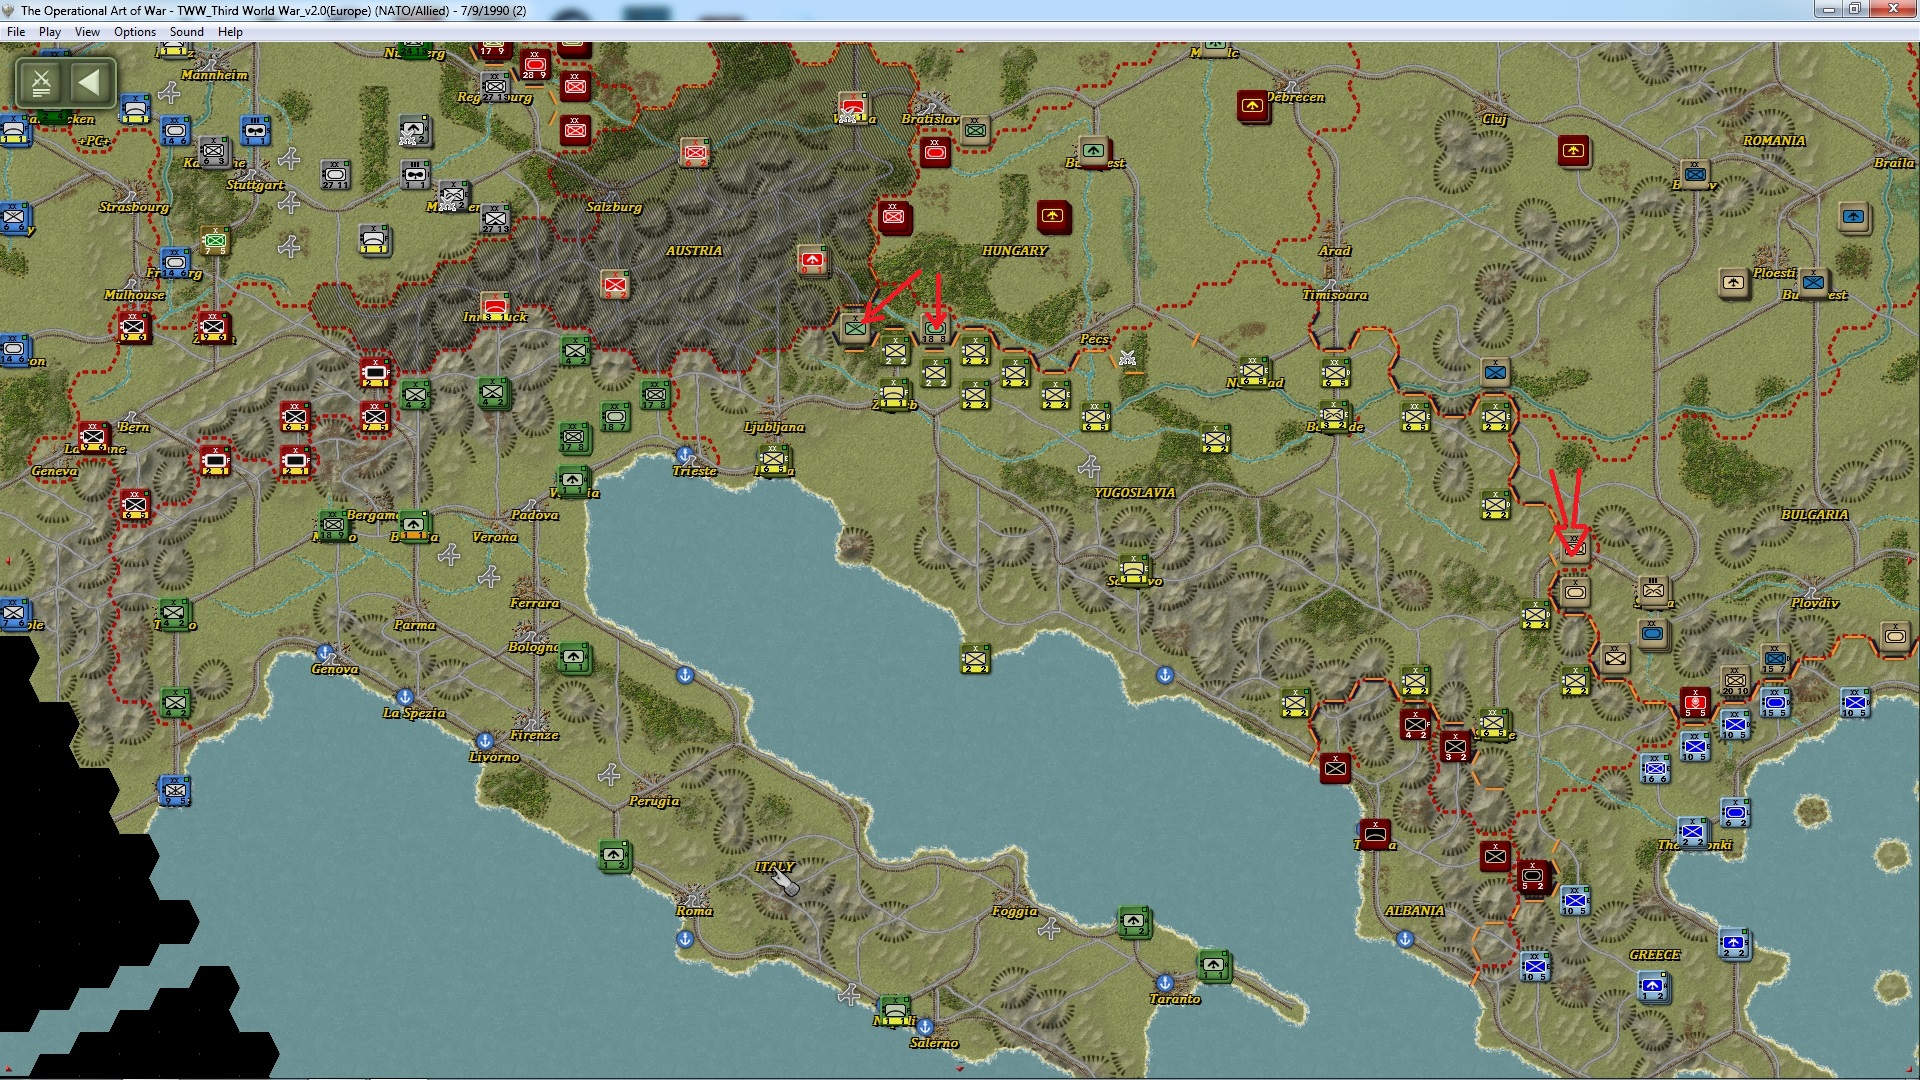The width and height of the screenshot is (1920, 1080).
Task: Select the green unit above Taranto
Action: pos(1213,966)
